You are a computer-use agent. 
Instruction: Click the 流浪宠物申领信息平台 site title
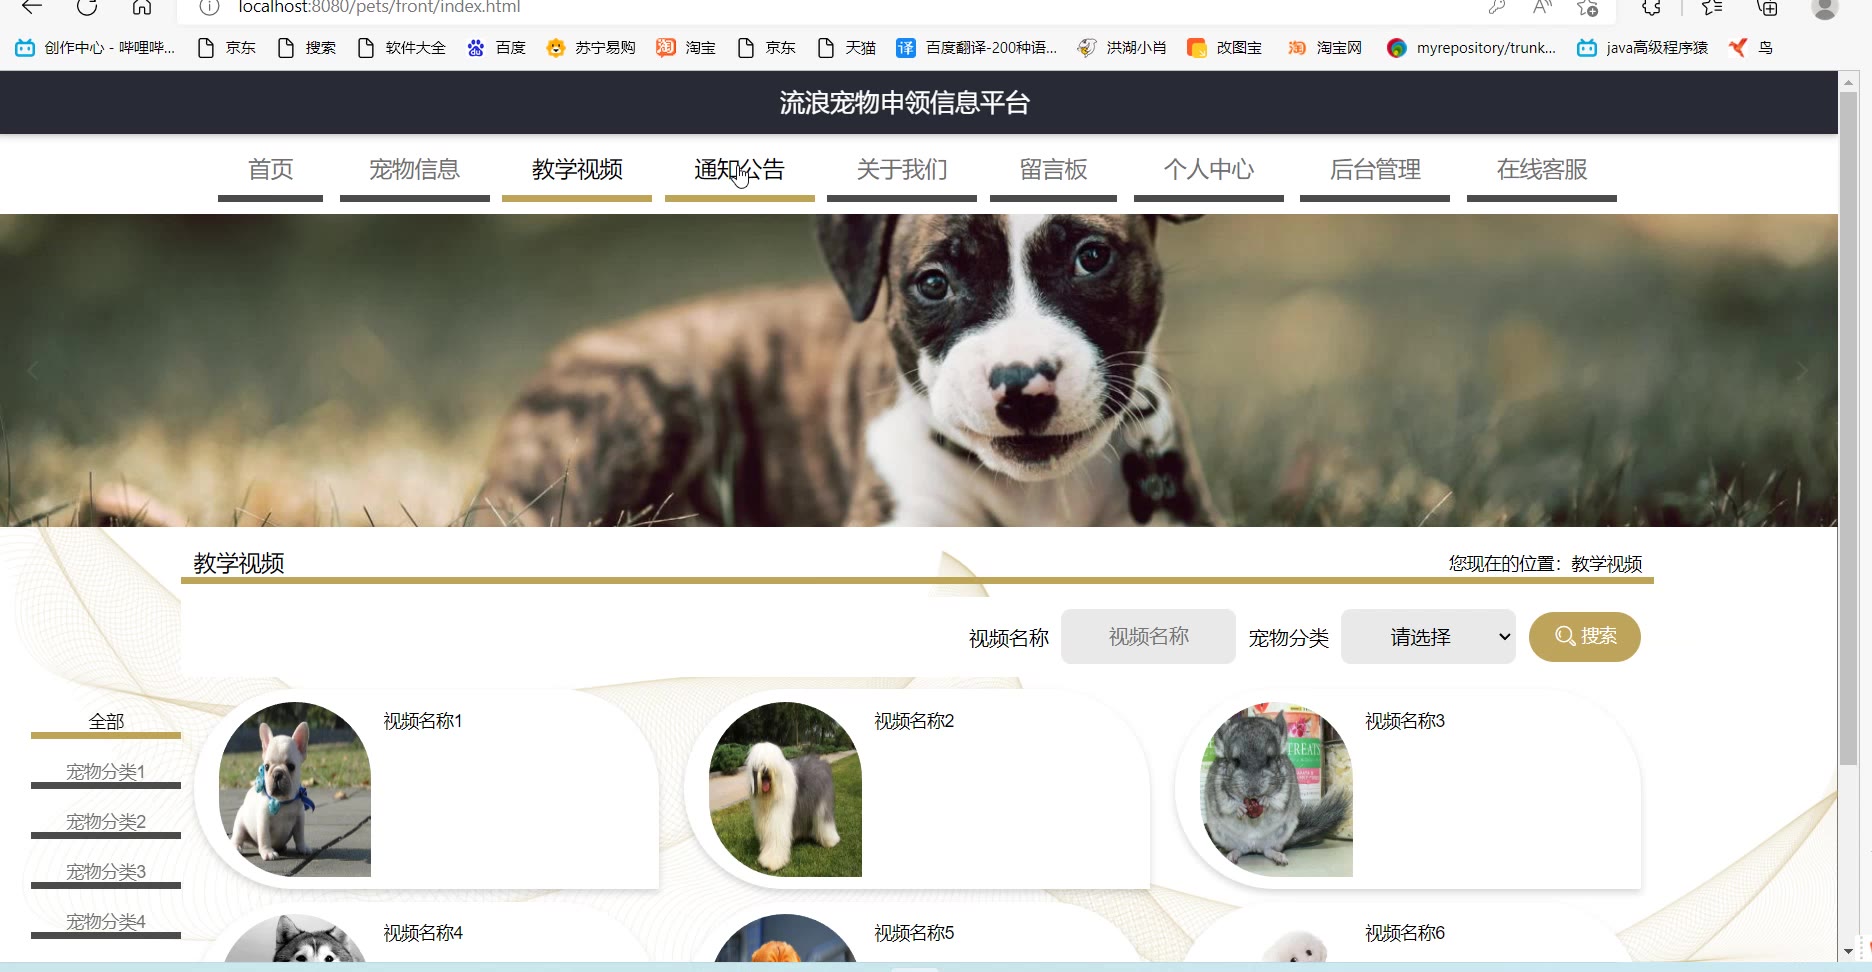click(904, 103)
